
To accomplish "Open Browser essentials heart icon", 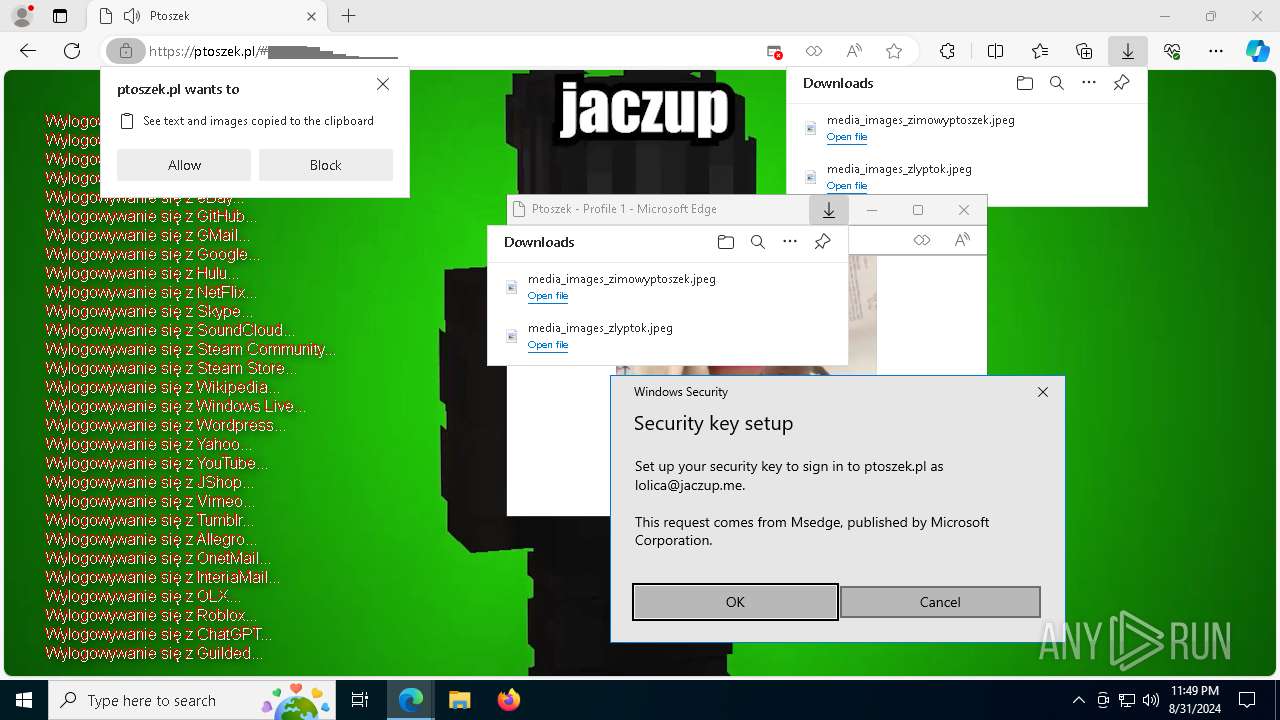I will (x=1172, y=51).
